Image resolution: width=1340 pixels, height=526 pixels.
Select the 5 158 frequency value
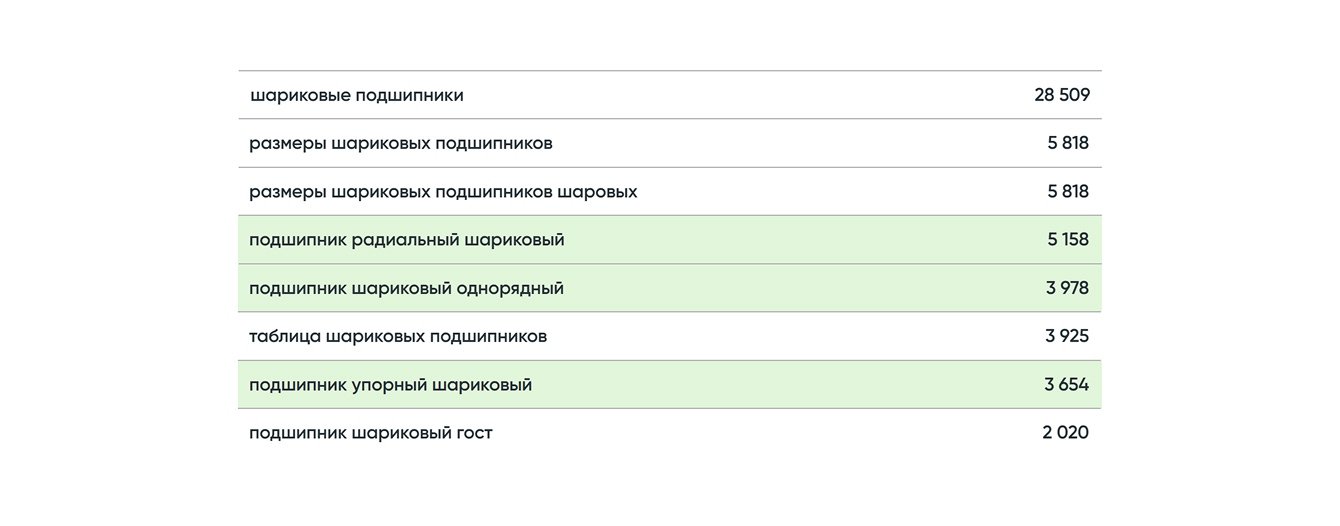1068,240
